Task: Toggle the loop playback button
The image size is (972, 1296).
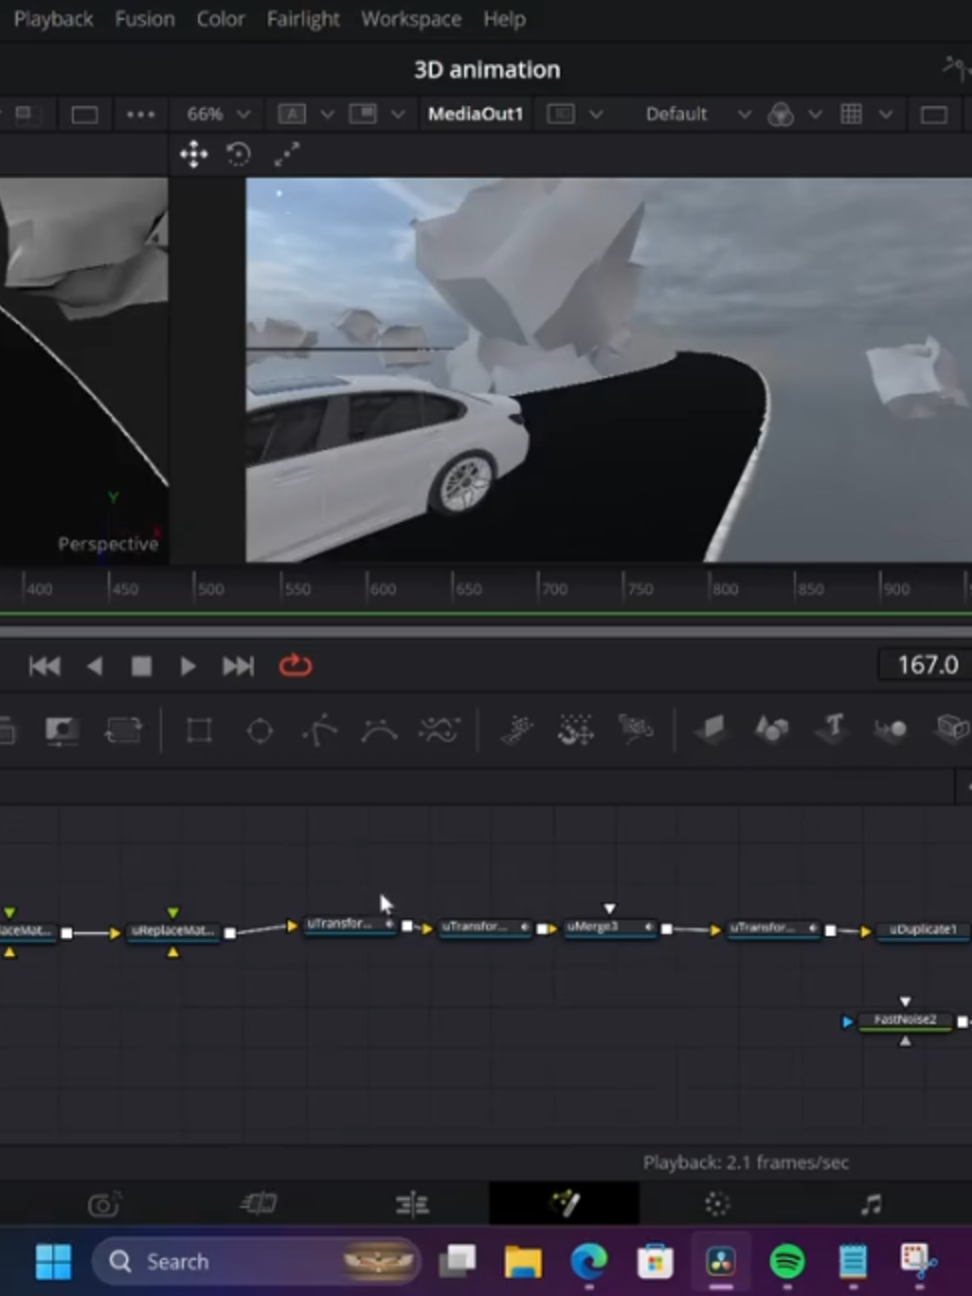Action: click(x=295, y=665)
